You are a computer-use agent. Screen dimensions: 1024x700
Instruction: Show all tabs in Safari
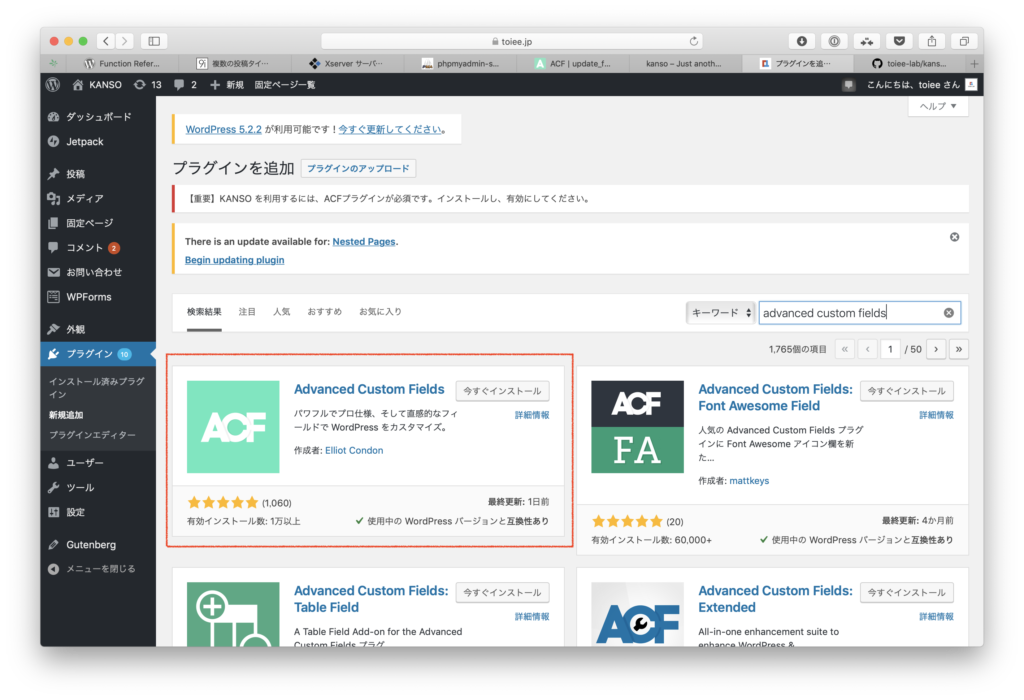click(964, 41)
